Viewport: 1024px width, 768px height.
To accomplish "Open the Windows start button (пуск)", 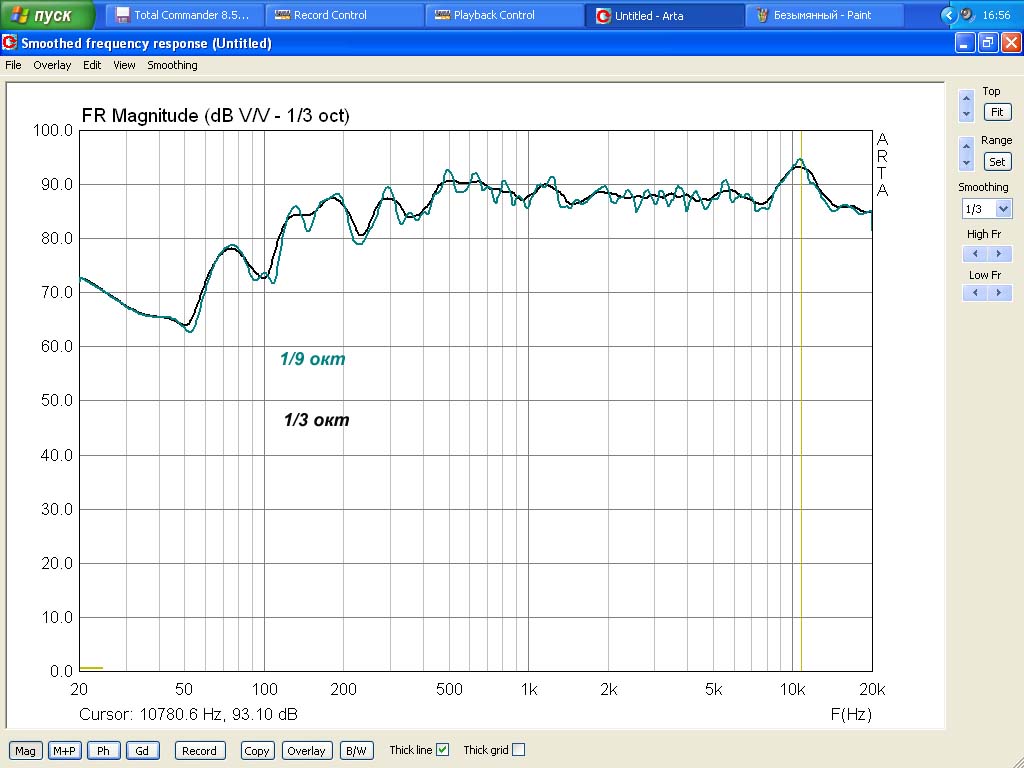I will (47, 15).
